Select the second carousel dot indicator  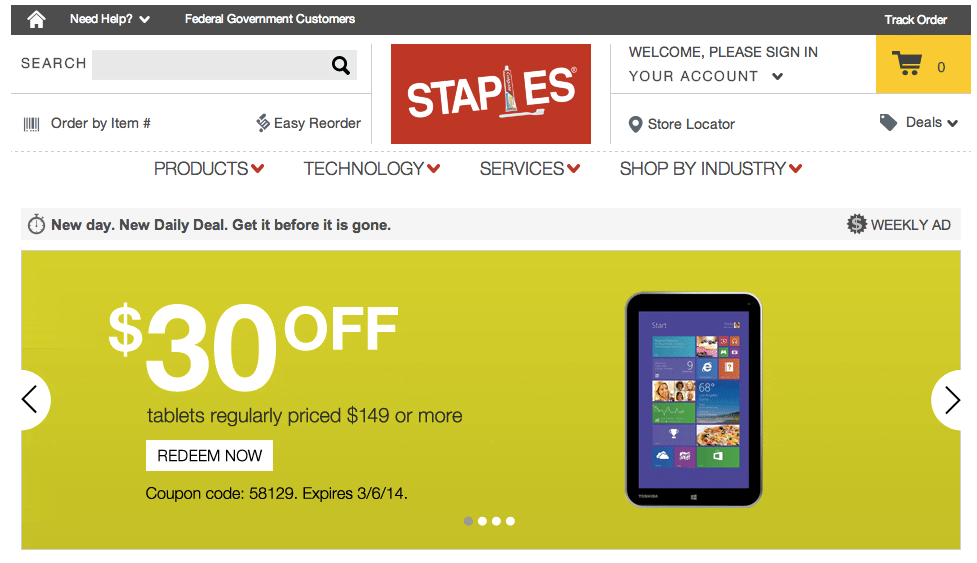point(483,521)
